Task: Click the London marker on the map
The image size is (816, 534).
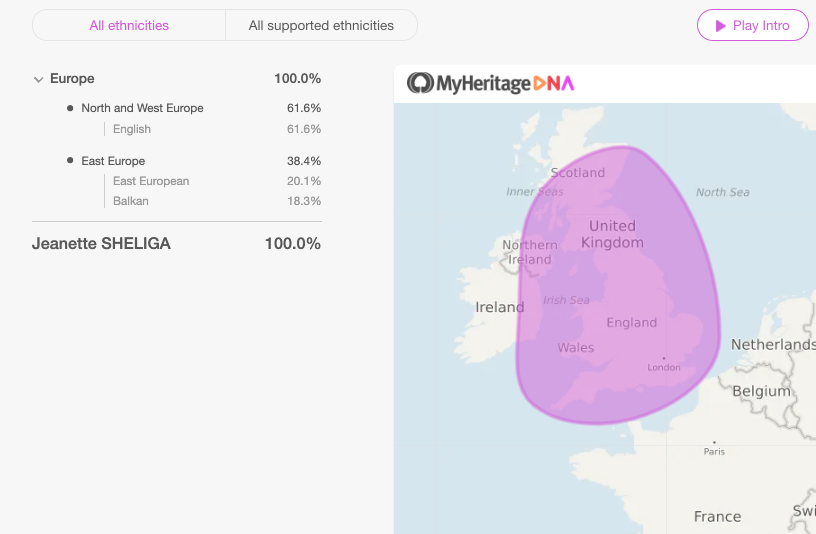Action: tap(664, 358)
